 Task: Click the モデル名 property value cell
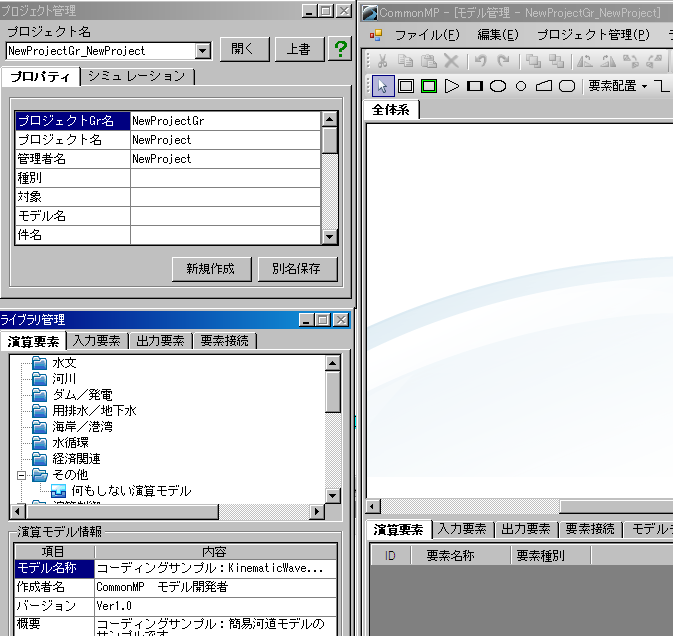[225, 216]
